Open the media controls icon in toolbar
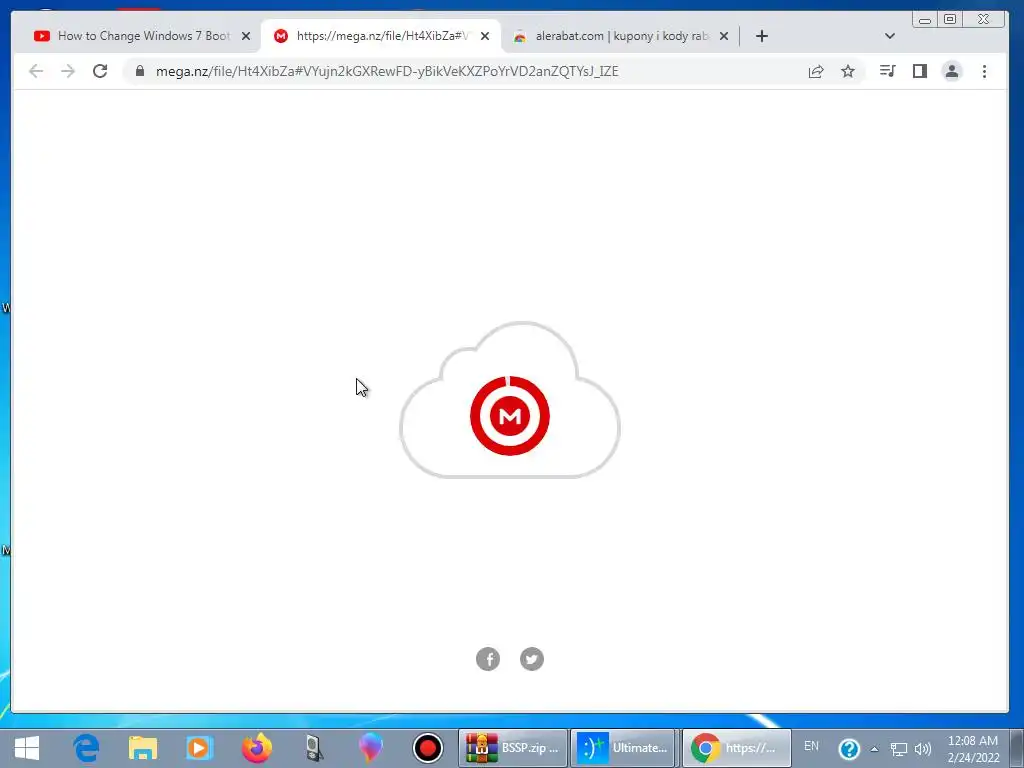This screenshot has height=768, width=1024. 888,71
